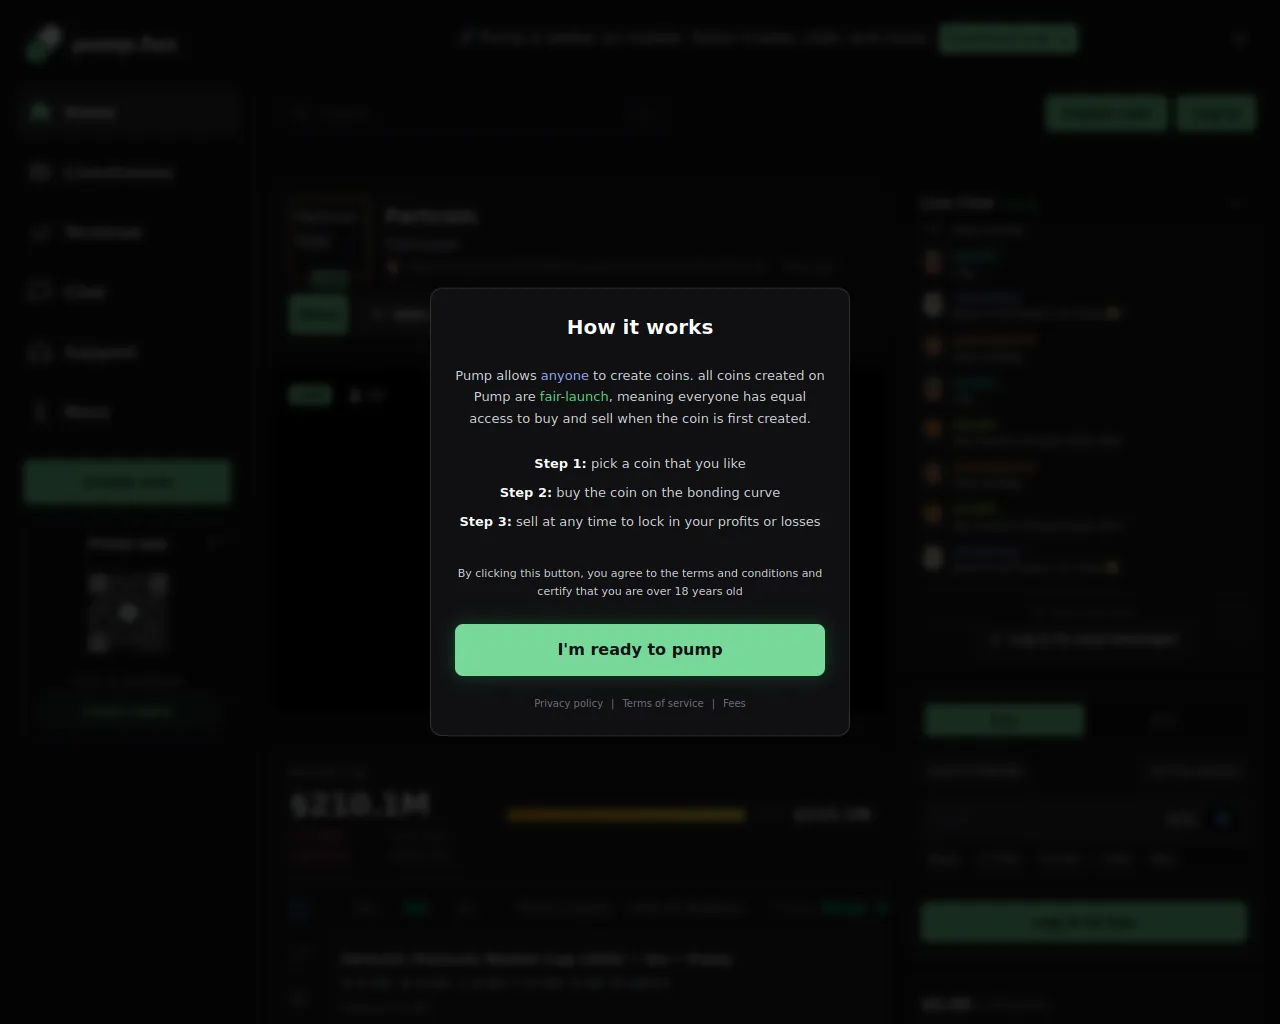The image size is (1280, 1024).
Task: Click the pump.fun pill logo icon
Action: (x=42, y=43)
